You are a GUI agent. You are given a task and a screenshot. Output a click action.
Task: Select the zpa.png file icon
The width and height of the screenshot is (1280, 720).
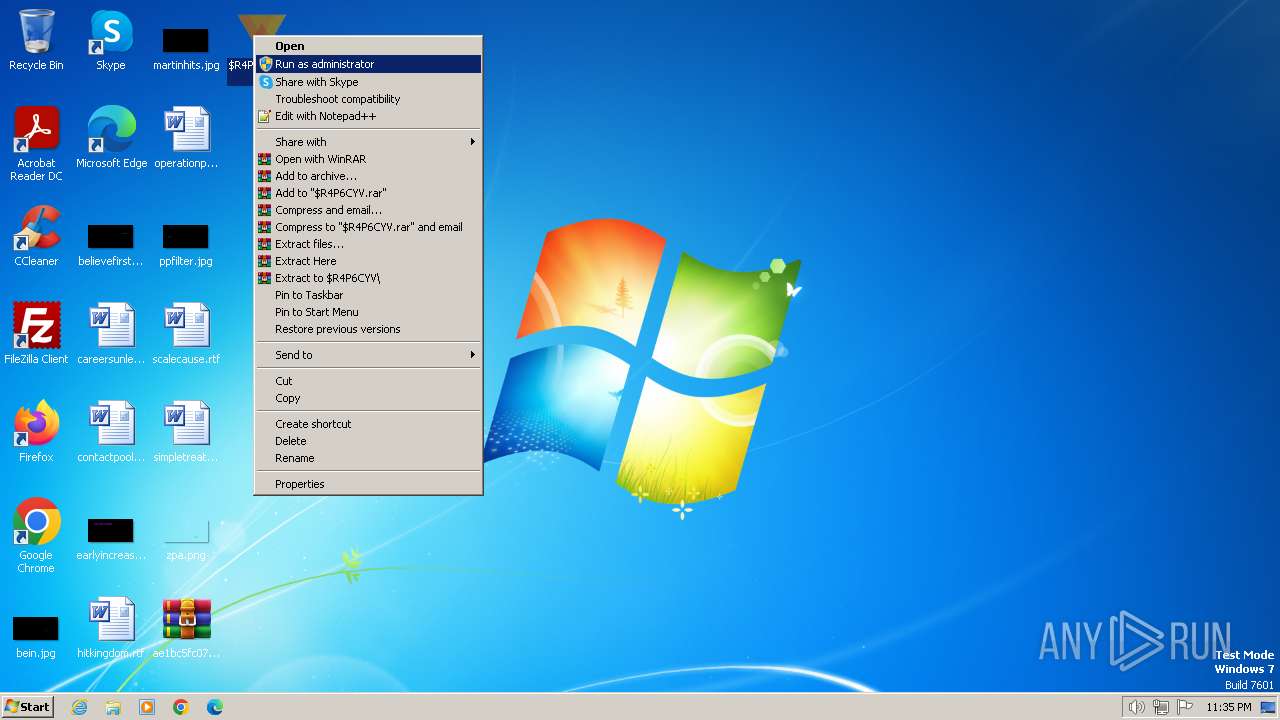click(x=186, y=538)
